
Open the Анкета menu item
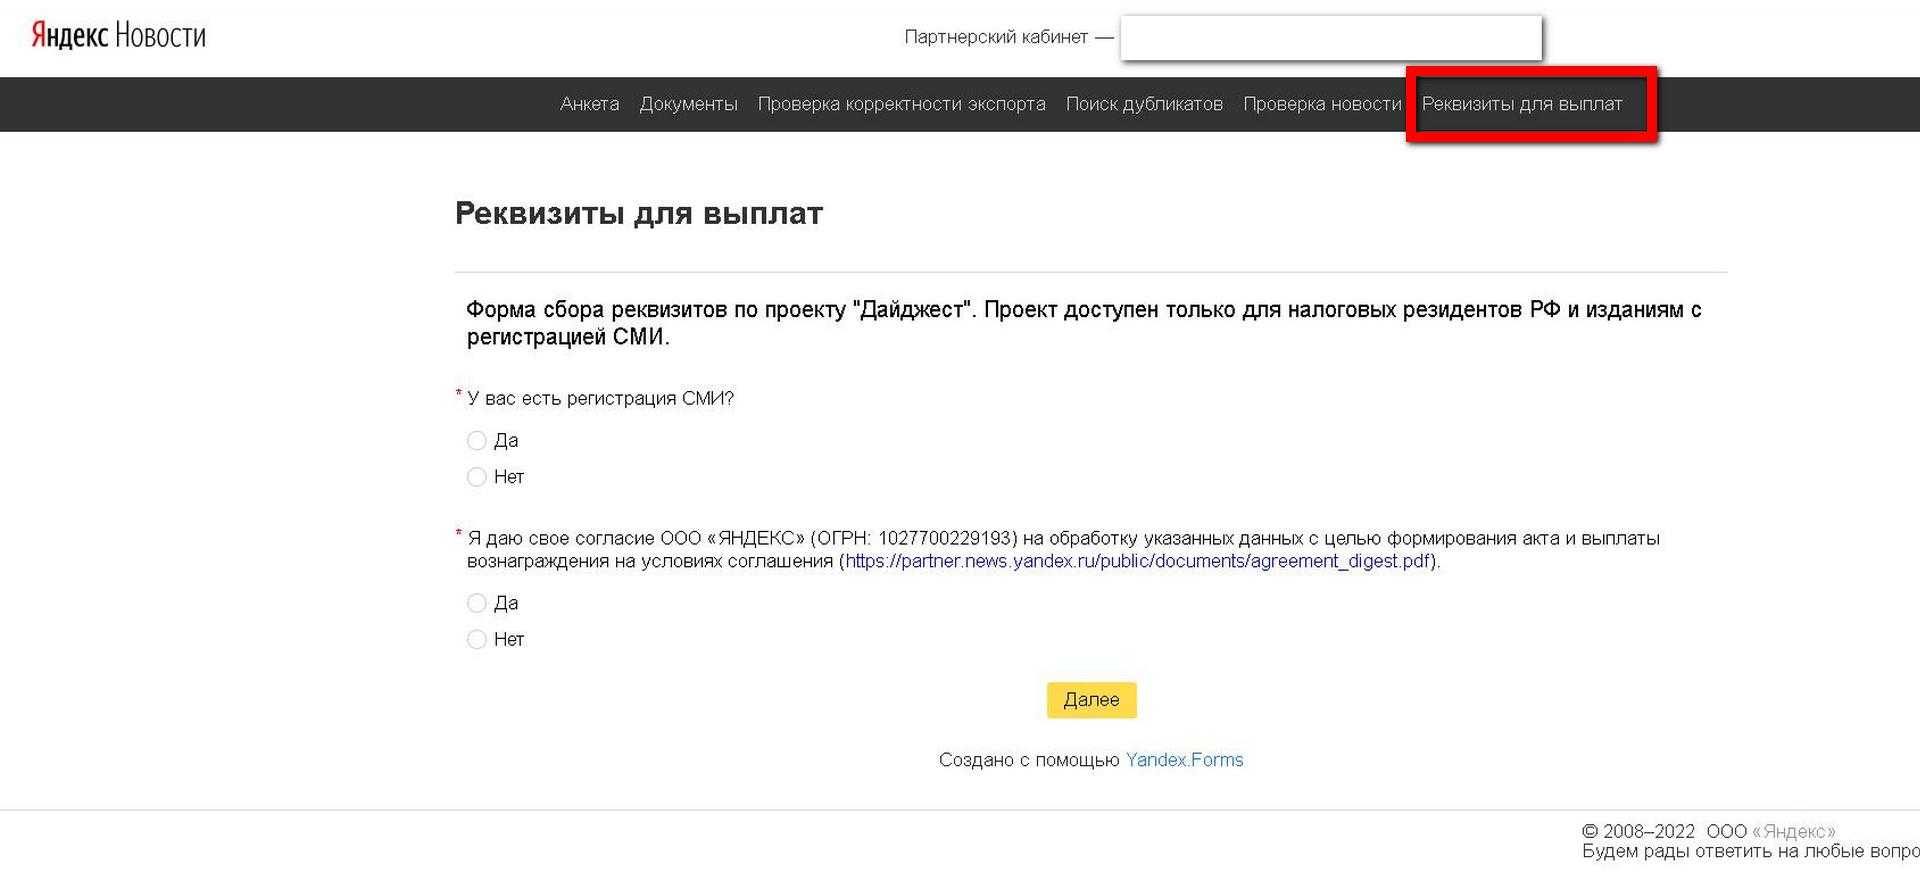coord(589,104)
